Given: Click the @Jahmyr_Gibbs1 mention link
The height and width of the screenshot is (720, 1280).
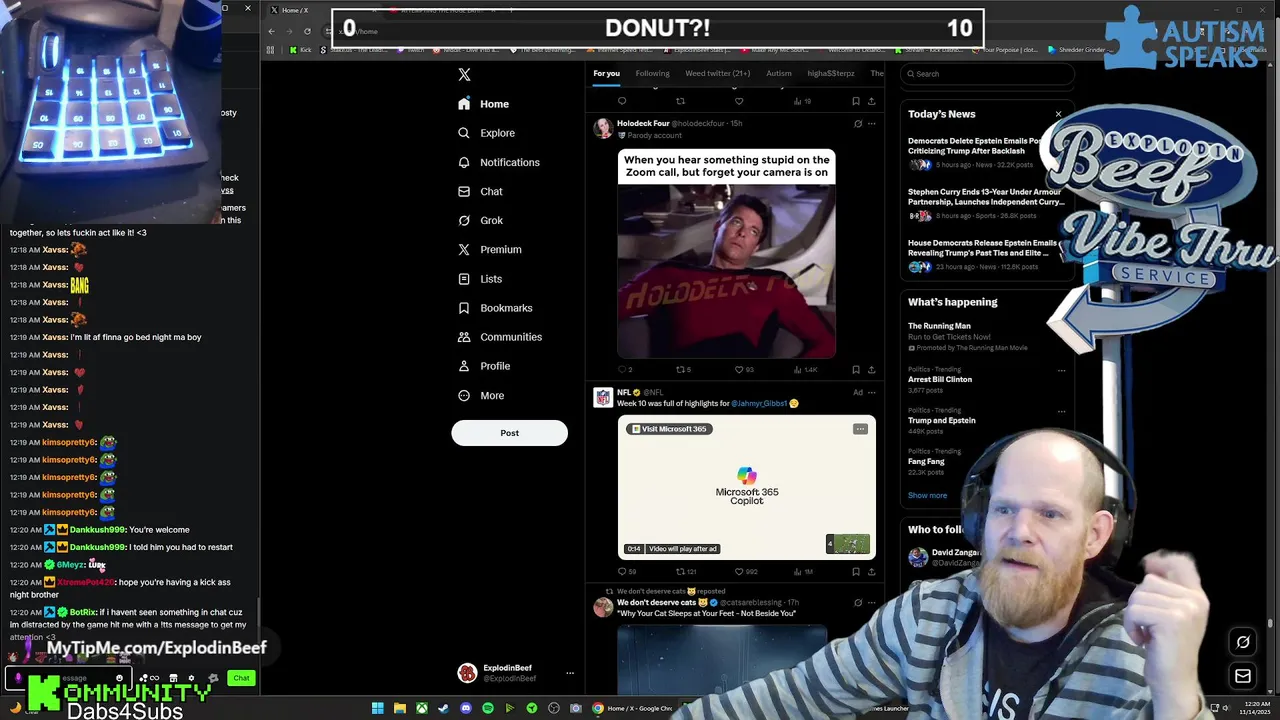Looking at the screenshot, I should click(759, 403).
